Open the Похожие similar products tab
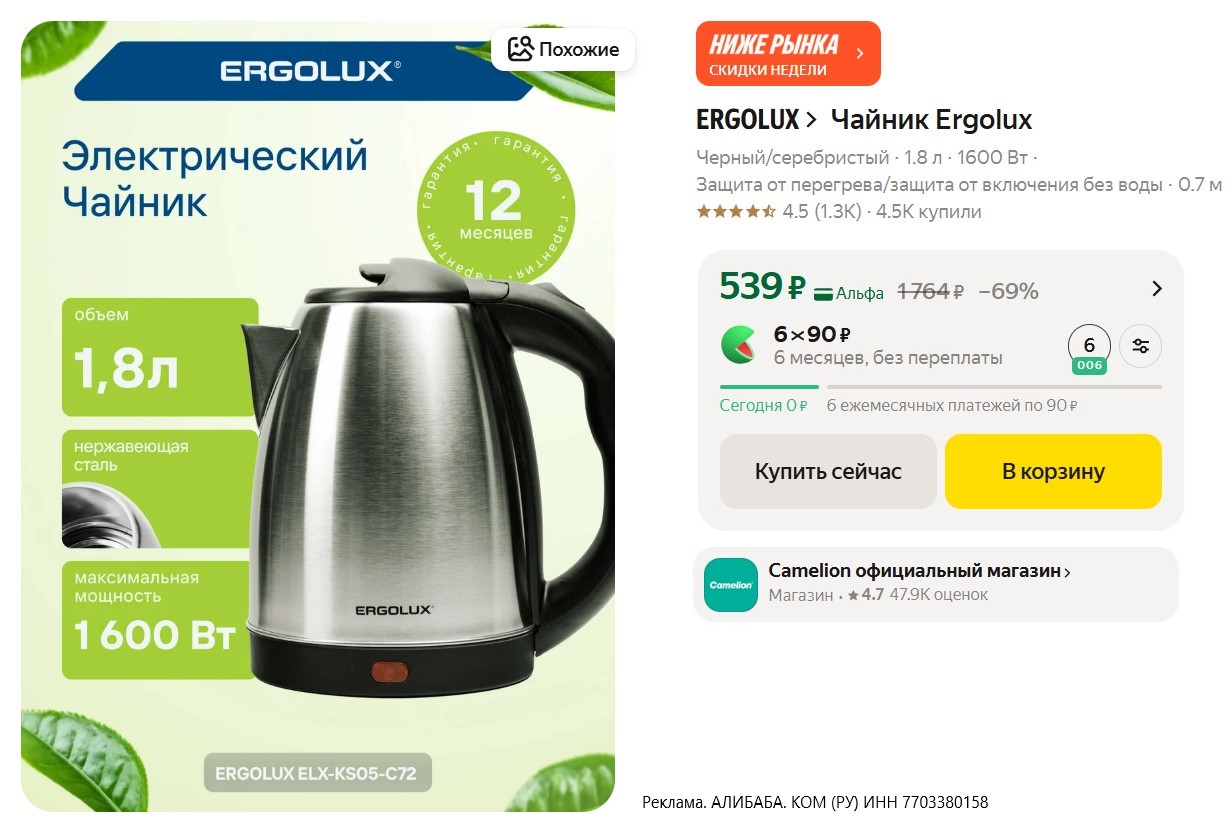 (x=563, y=49)
